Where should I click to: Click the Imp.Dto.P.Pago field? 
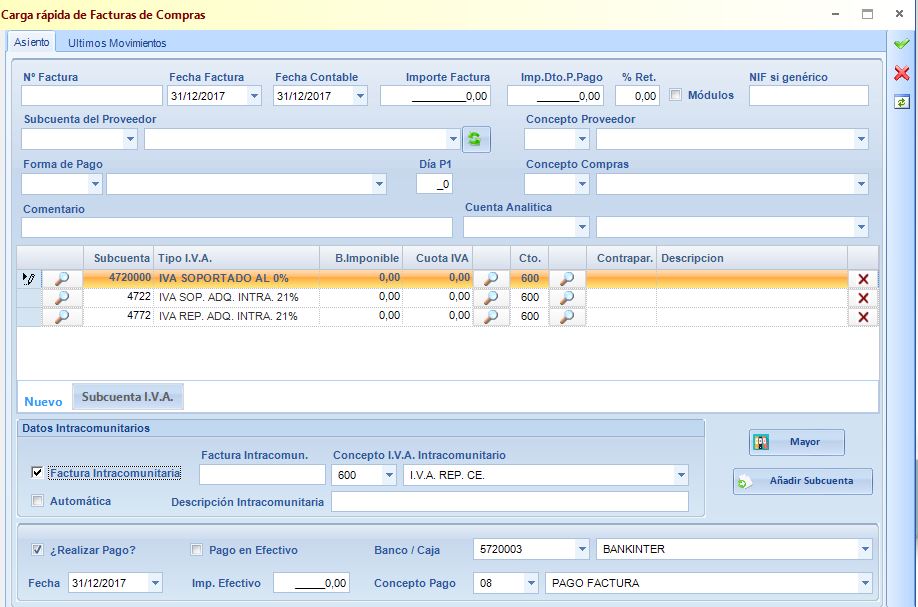(554, 96)
